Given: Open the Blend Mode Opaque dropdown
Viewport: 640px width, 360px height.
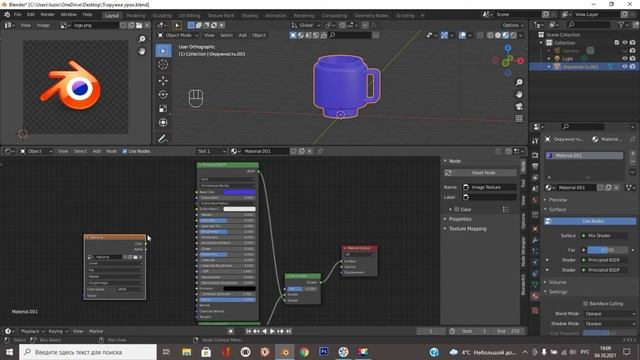Looking at the screenshot, I should (609, 314).
